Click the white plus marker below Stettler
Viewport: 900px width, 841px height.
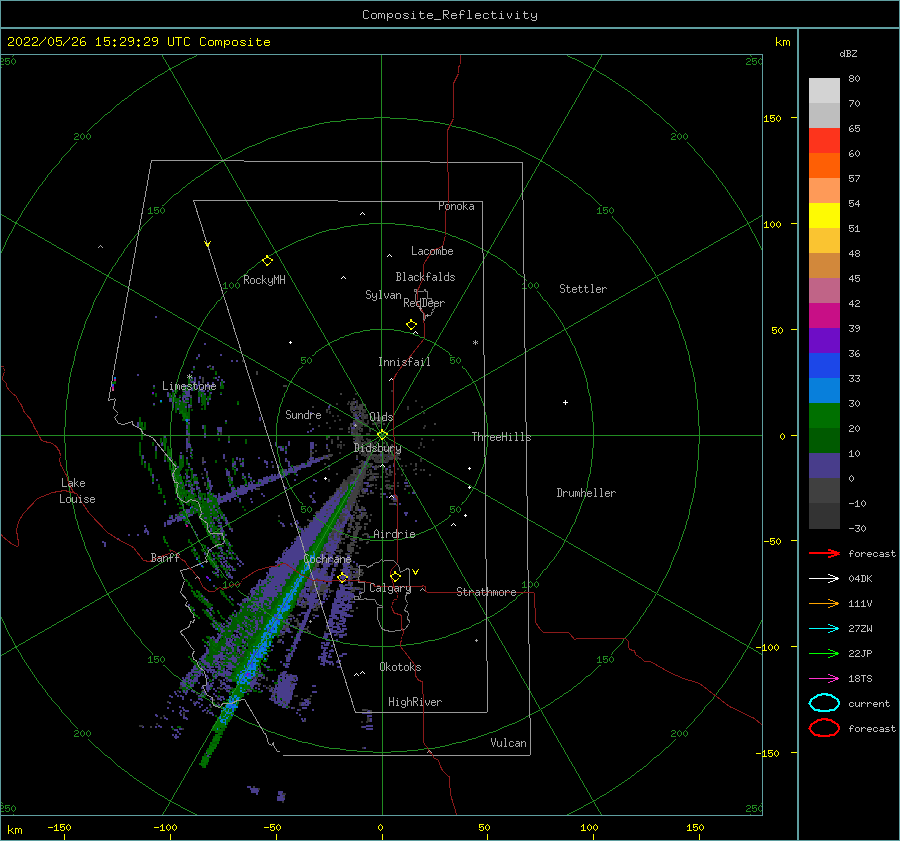click(565, 402)
